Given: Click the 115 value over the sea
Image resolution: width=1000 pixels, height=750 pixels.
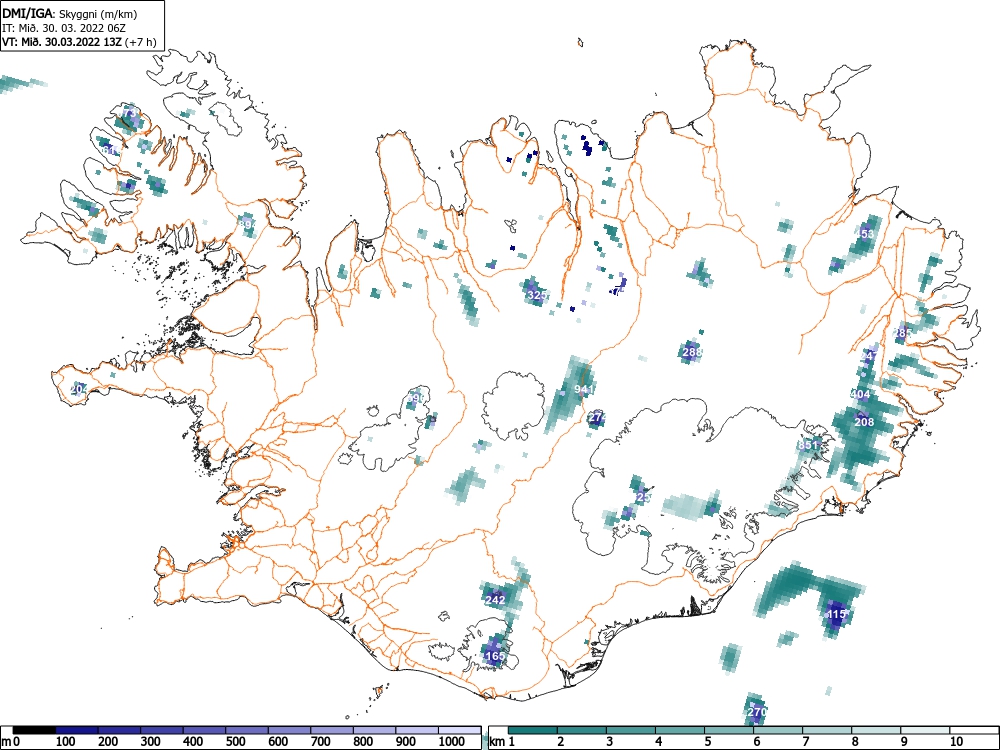Looking at the screenshot, I should [836, 614].
